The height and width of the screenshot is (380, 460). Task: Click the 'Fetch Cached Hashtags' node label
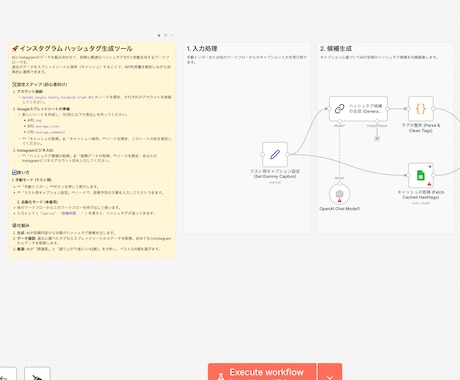[x=421, y=195]
